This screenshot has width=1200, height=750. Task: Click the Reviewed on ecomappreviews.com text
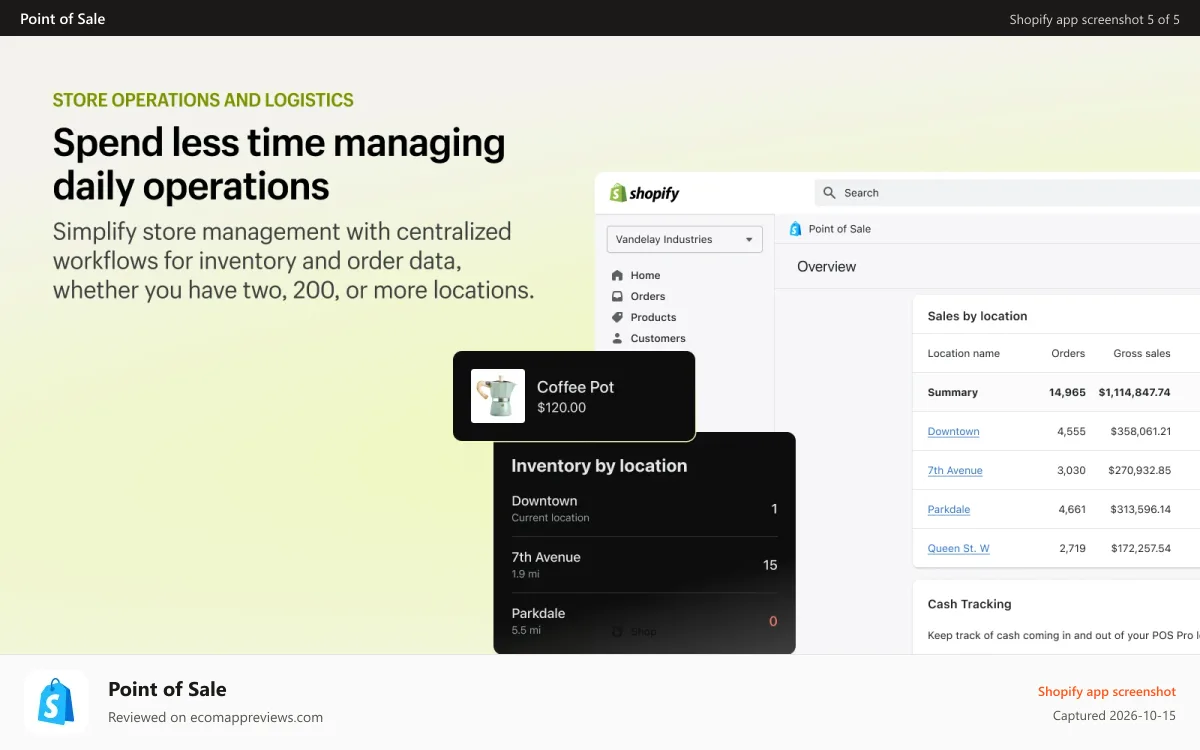(x=215, y=717)
